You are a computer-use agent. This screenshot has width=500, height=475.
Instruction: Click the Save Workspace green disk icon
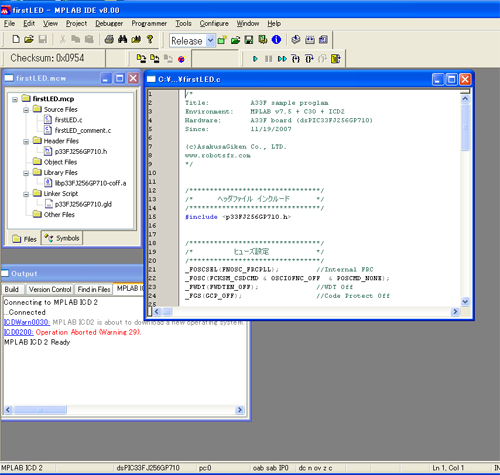[249, 40]
